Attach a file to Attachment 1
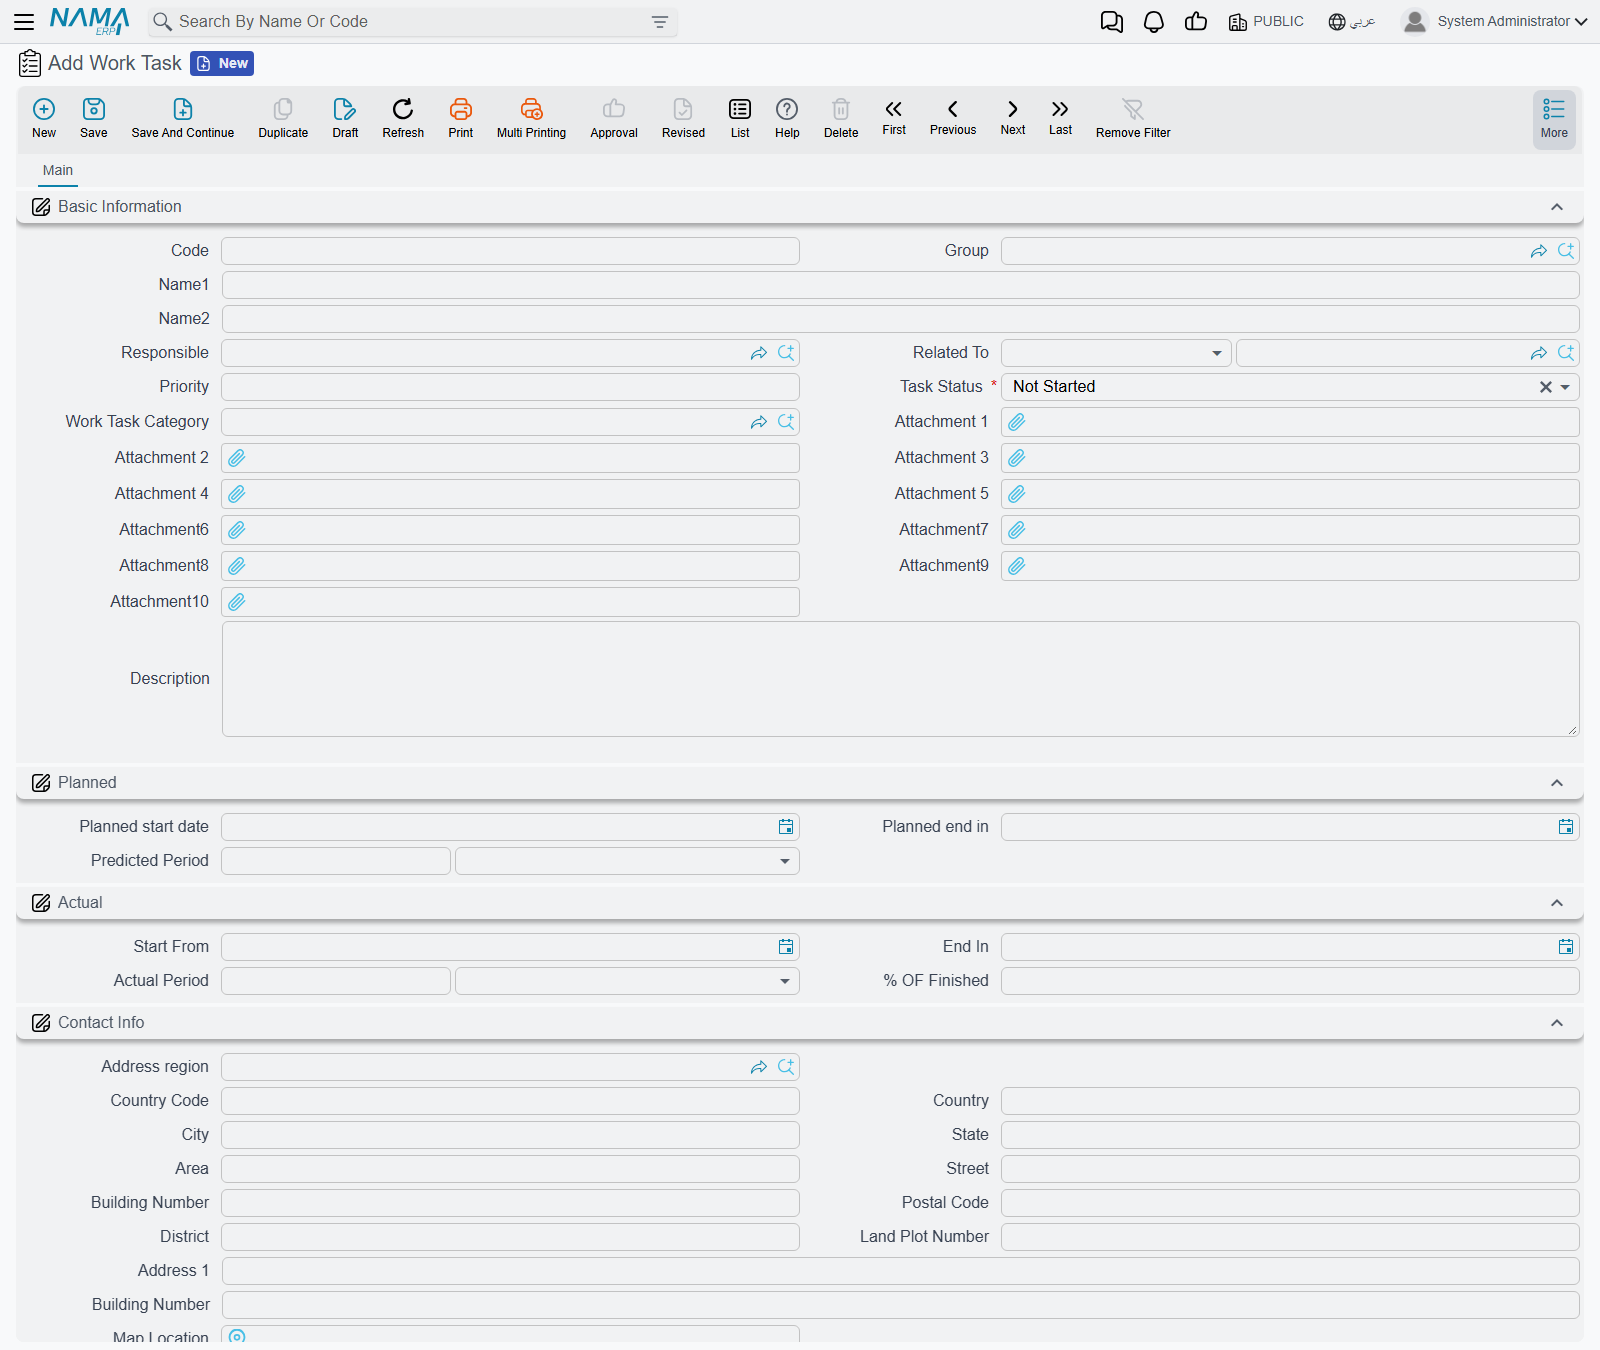This screenshot has width=1600, height=1350. tap(1017, 422)
